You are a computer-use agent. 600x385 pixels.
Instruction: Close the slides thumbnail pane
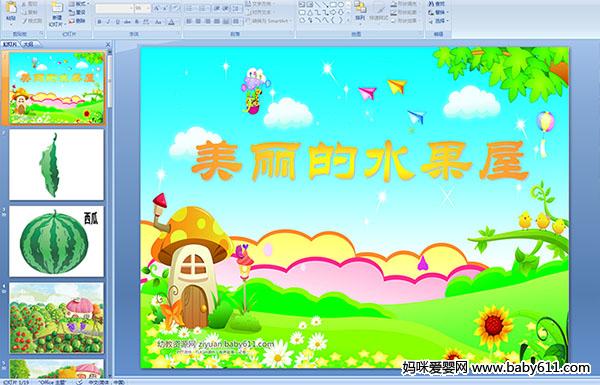tap(108, 44)
